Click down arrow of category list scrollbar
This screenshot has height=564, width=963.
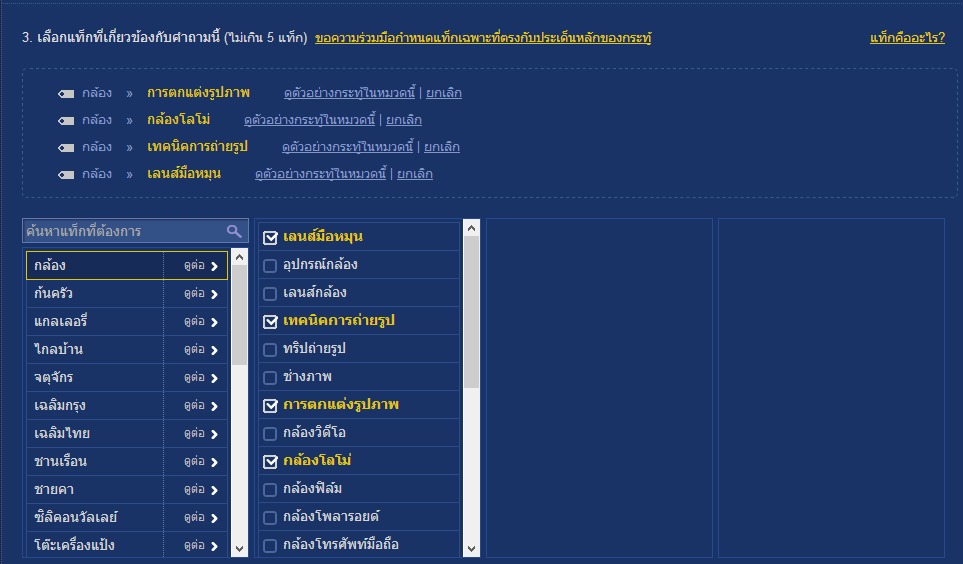tap(240, 549)
